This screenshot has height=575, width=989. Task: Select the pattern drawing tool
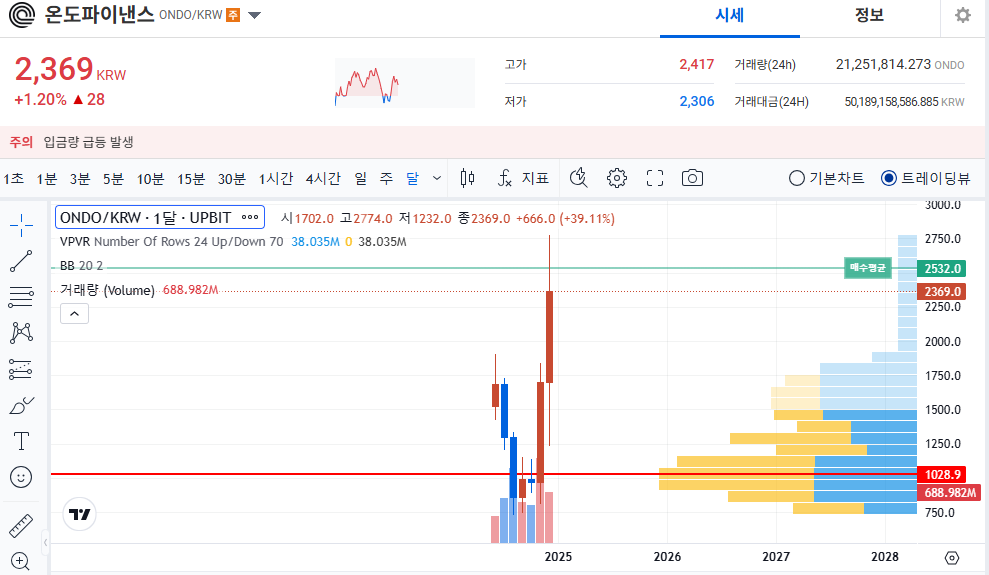coord(21,332)
